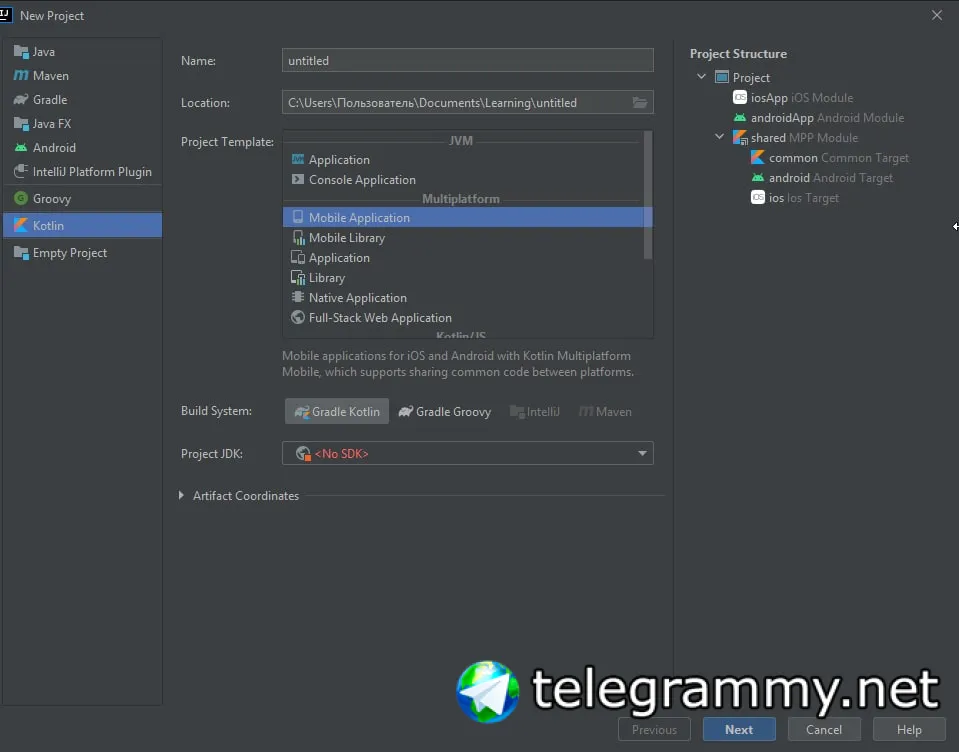Image resolution: width=959 pixels, height=752 pixels.
Task: Click the Help button
Action: pyautogui.click(x=909, y=729)
